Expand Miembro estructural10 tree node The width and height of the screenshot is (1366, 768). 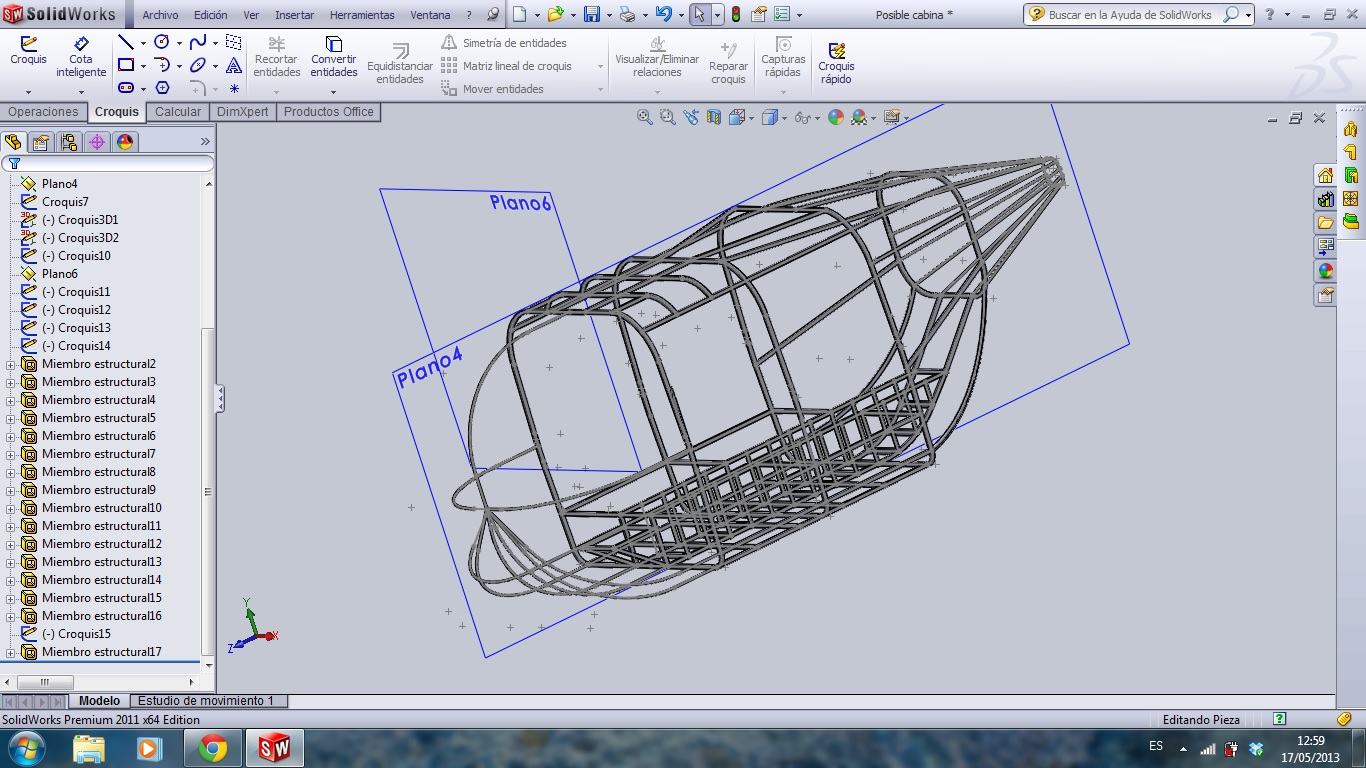click(x=11, y=508)
